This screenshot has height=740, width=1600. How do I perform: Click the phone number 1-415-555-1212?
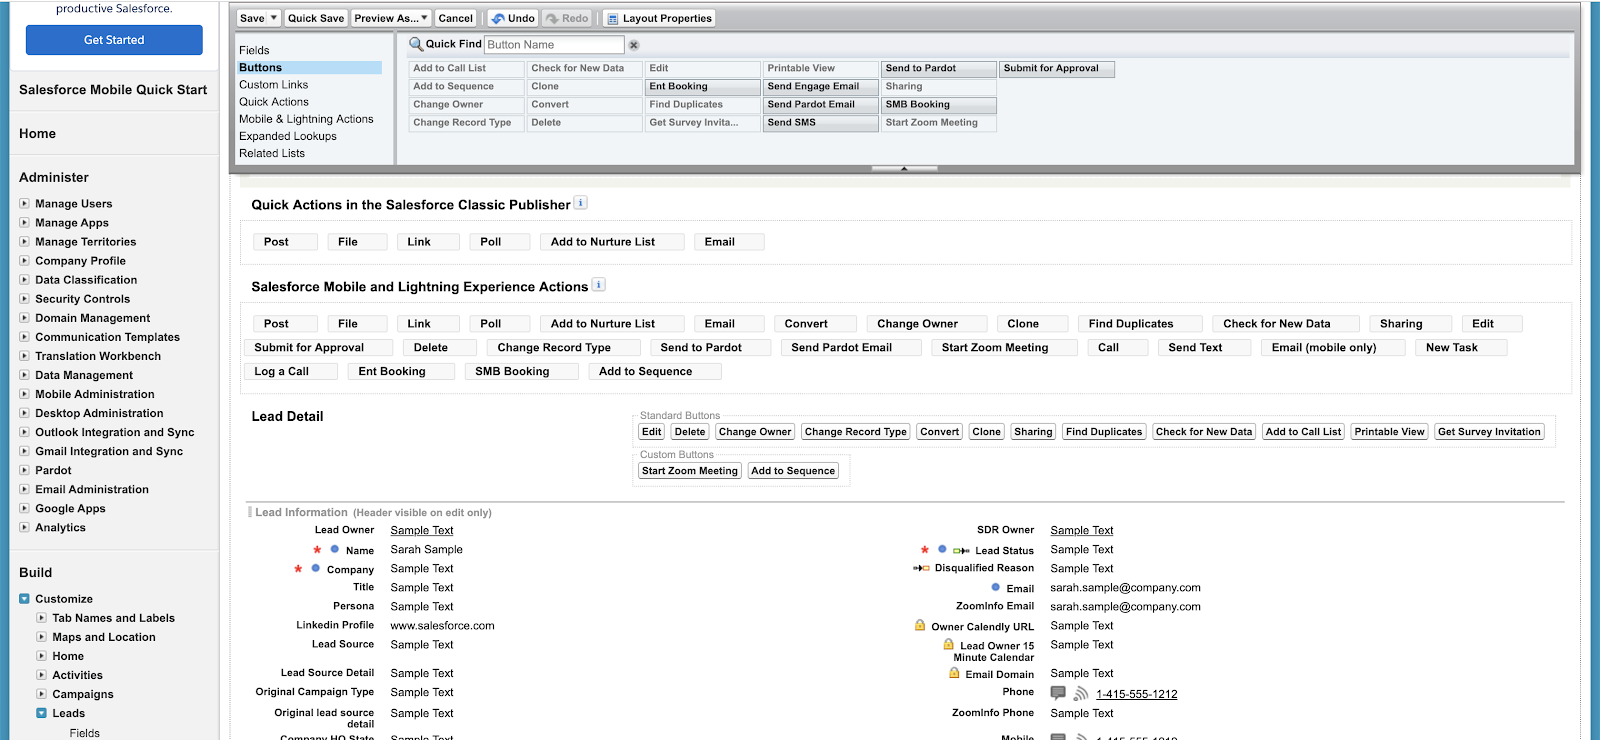[x=1136, y=694]
